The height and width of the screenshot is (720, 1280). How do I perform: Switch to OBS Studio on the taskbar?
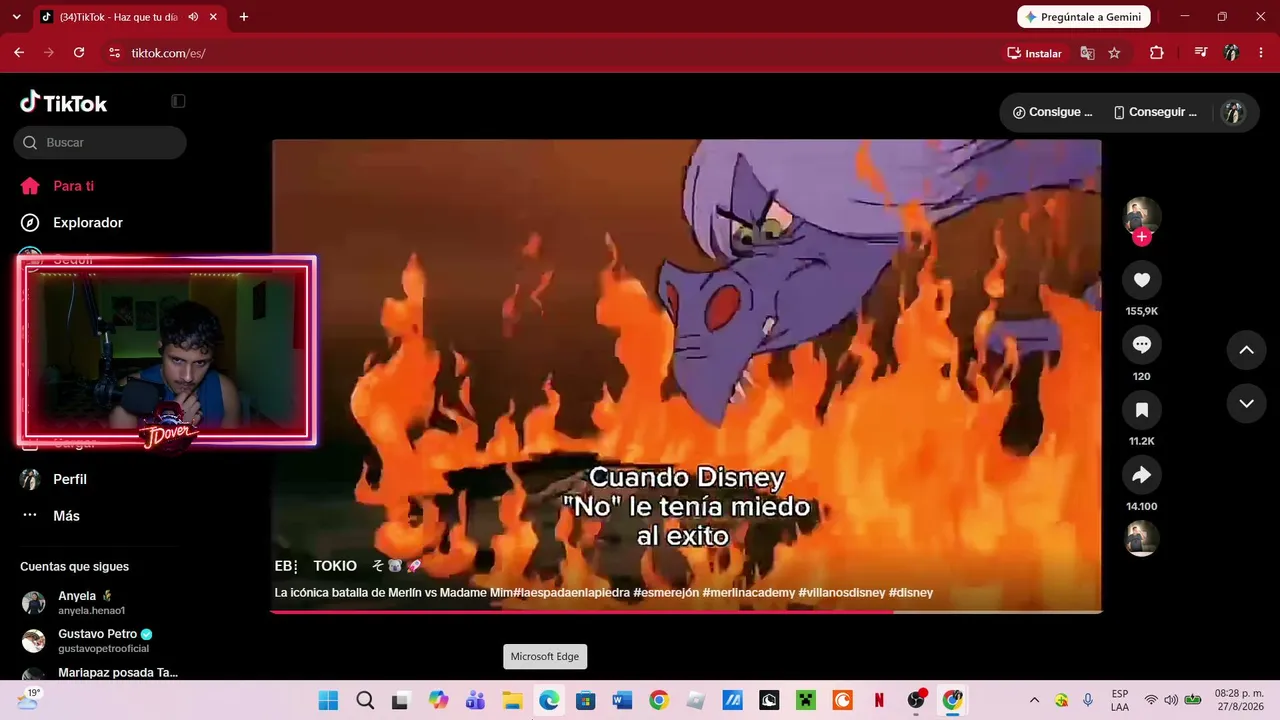click(916, 700)
